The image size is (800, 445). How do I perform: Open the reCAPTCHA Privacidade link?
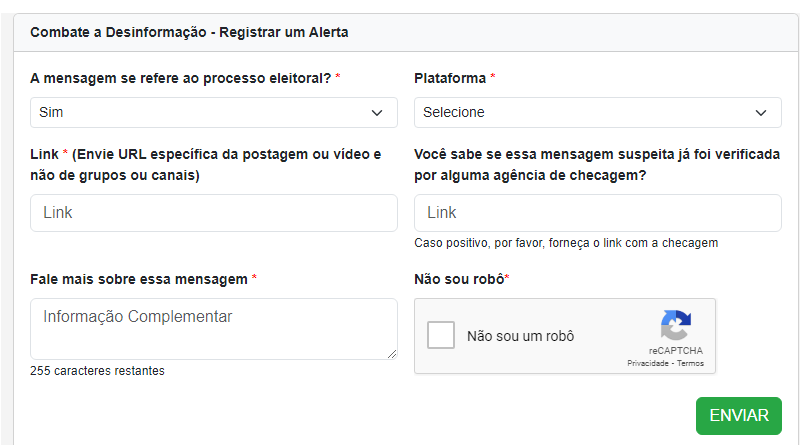pyautogui.click(x=648, y=364)
